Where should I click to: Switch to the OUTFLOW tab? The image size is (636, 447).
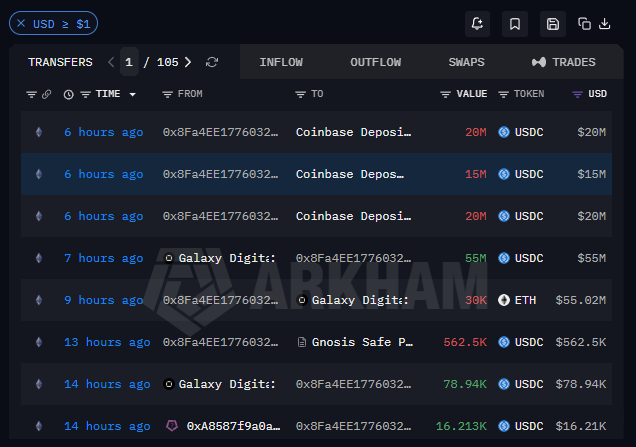click(x=376, y=62)
